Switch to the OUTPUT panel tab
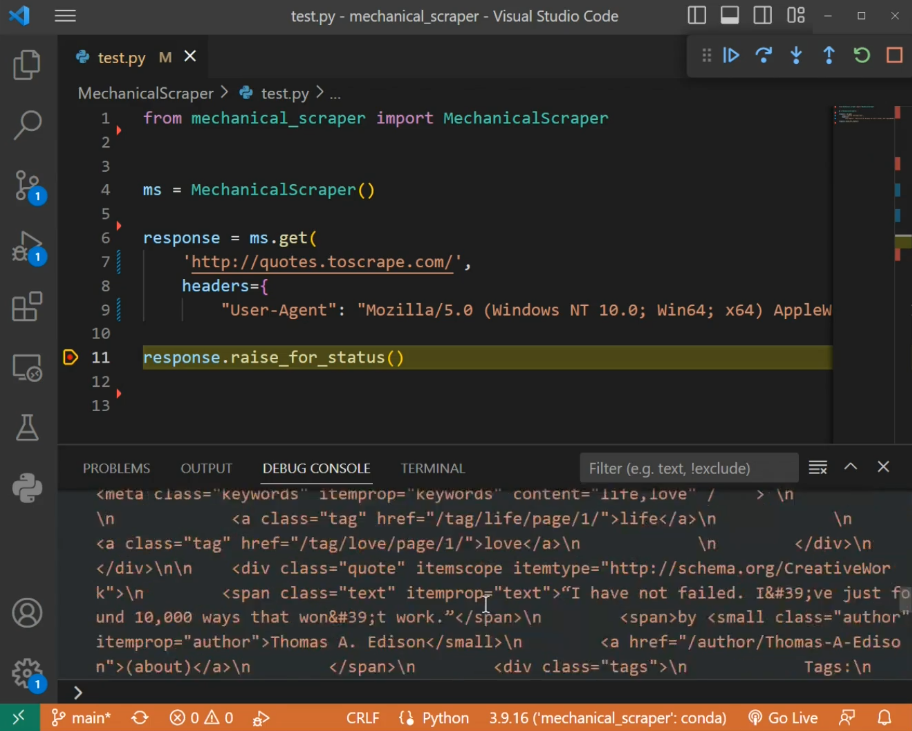 click(206, 468)
